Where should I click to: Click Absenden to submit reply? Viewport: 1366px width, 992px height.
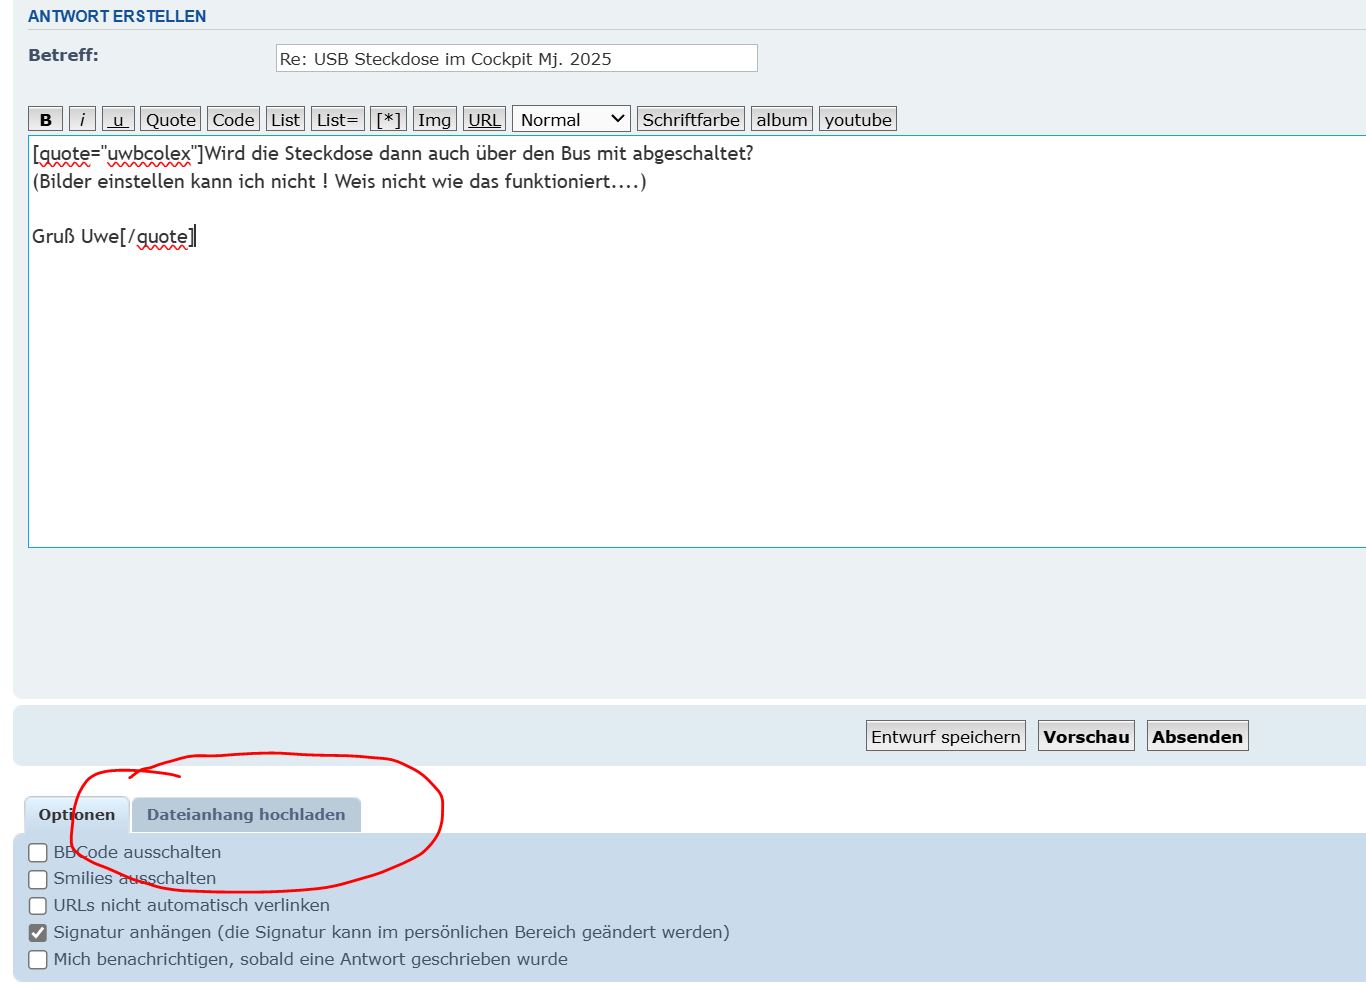1197,737
